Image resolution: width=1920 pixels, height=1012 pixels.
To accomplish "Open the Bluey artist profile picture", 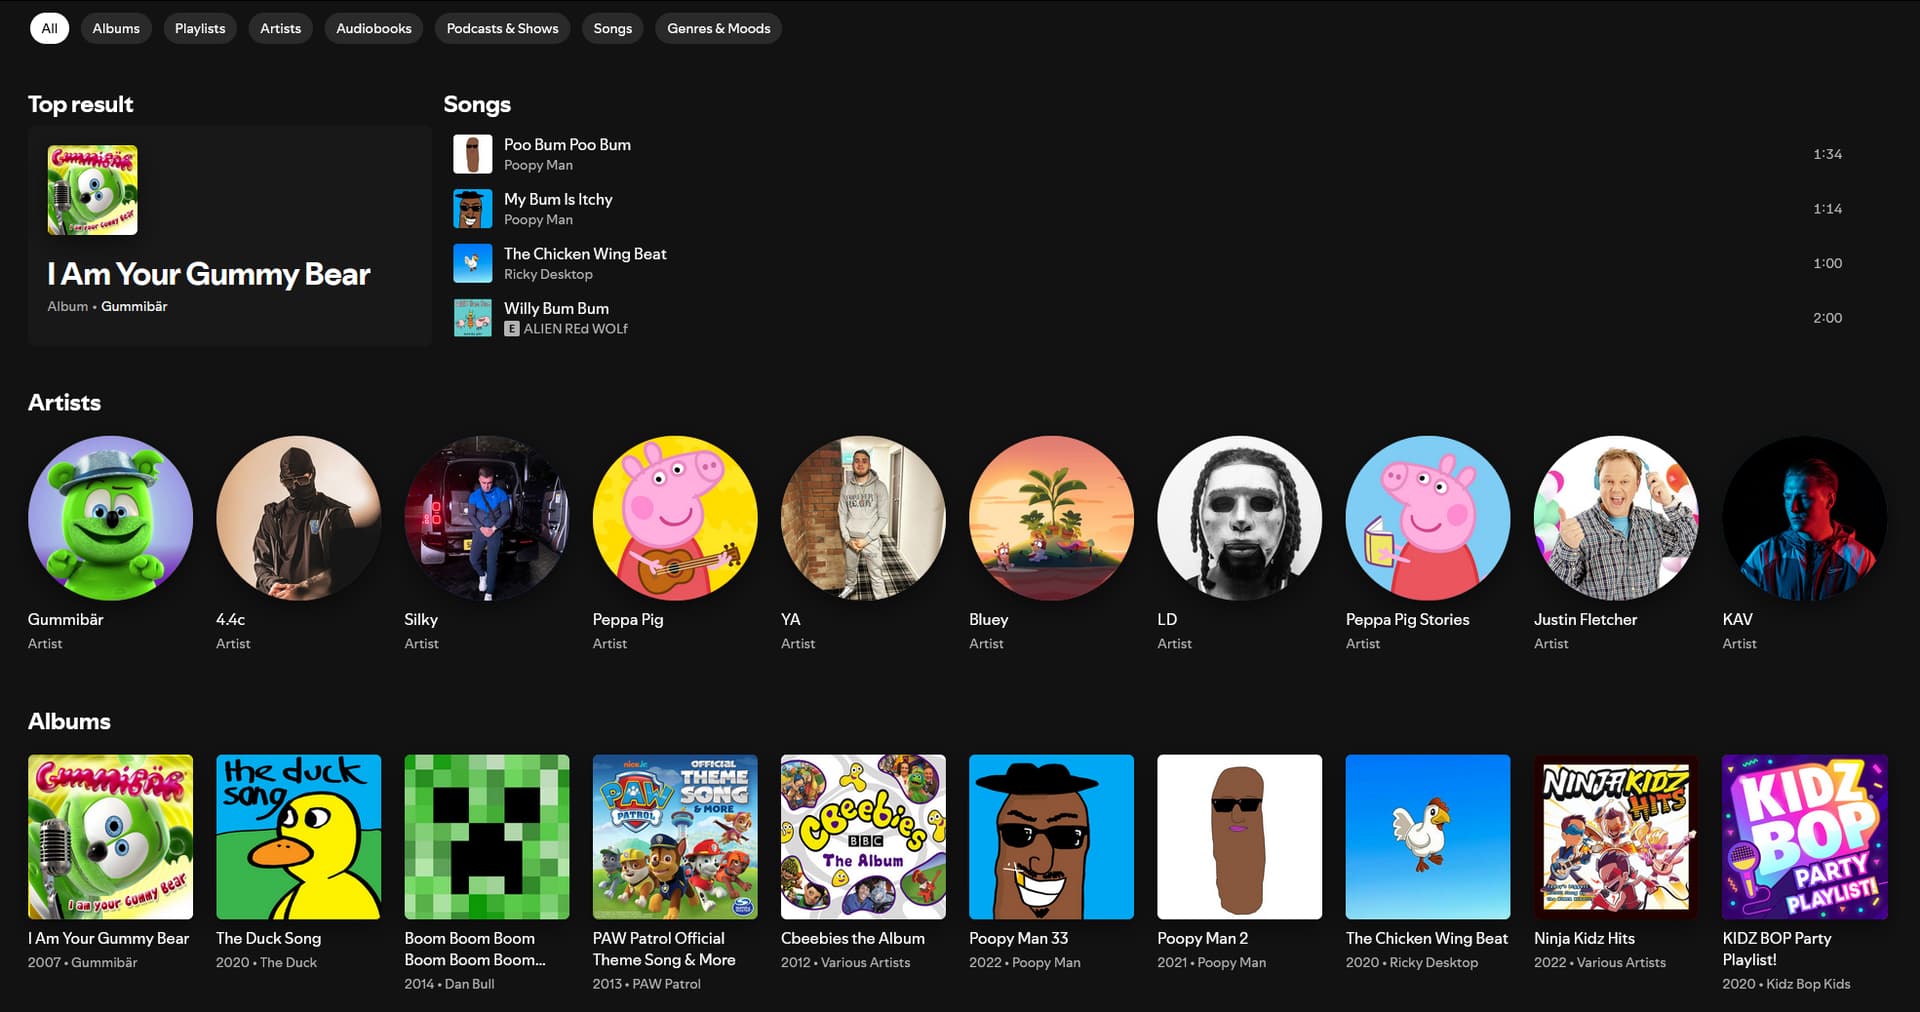I will (1051, 518).
